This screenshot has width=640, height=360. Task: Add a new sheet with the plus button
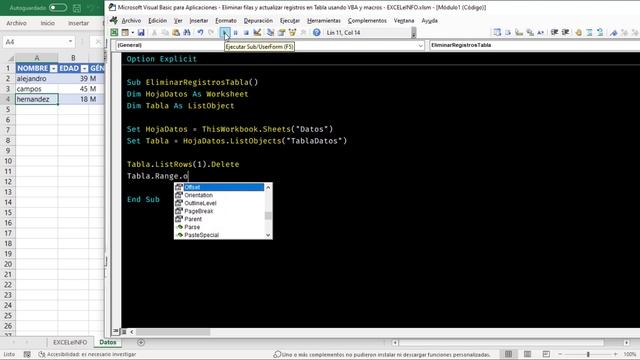(x=141, y=342)
